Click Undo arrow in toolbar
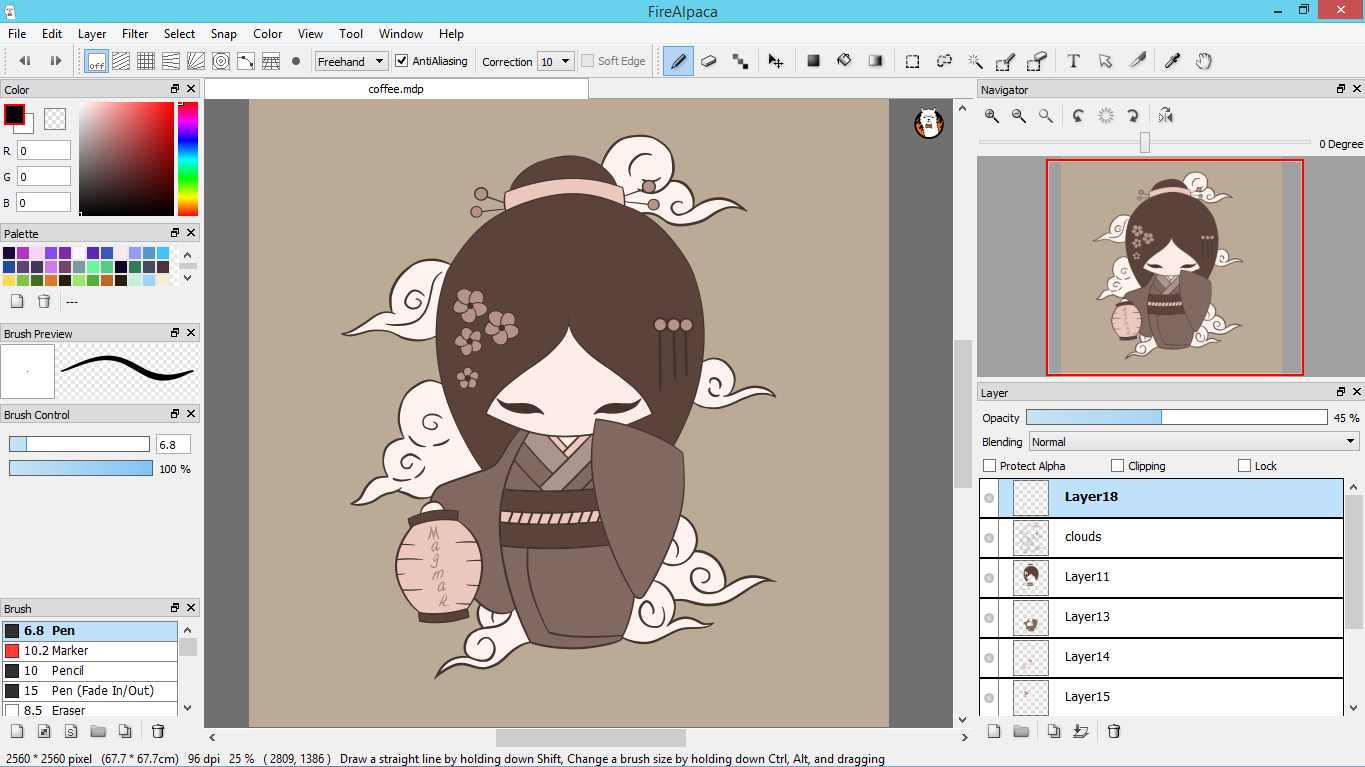Viewport: 1365px width, 767px height. (x=25, y=61)
